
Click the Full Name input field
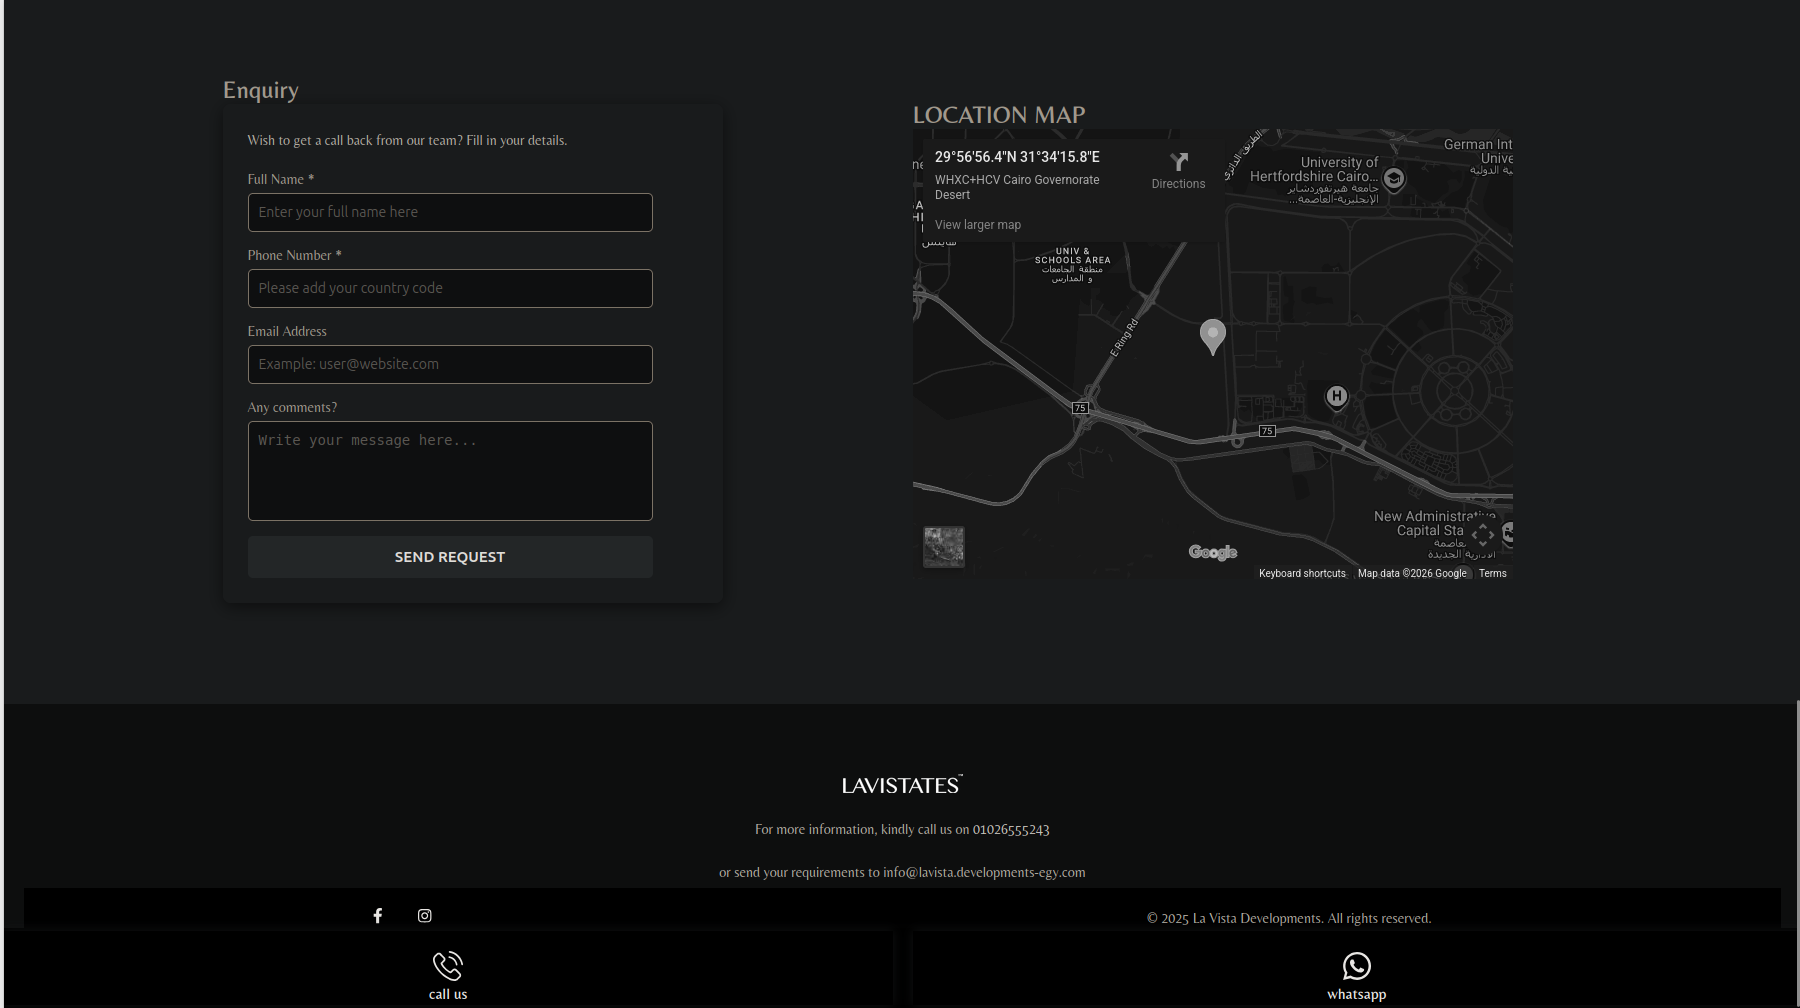pos(450,213)
